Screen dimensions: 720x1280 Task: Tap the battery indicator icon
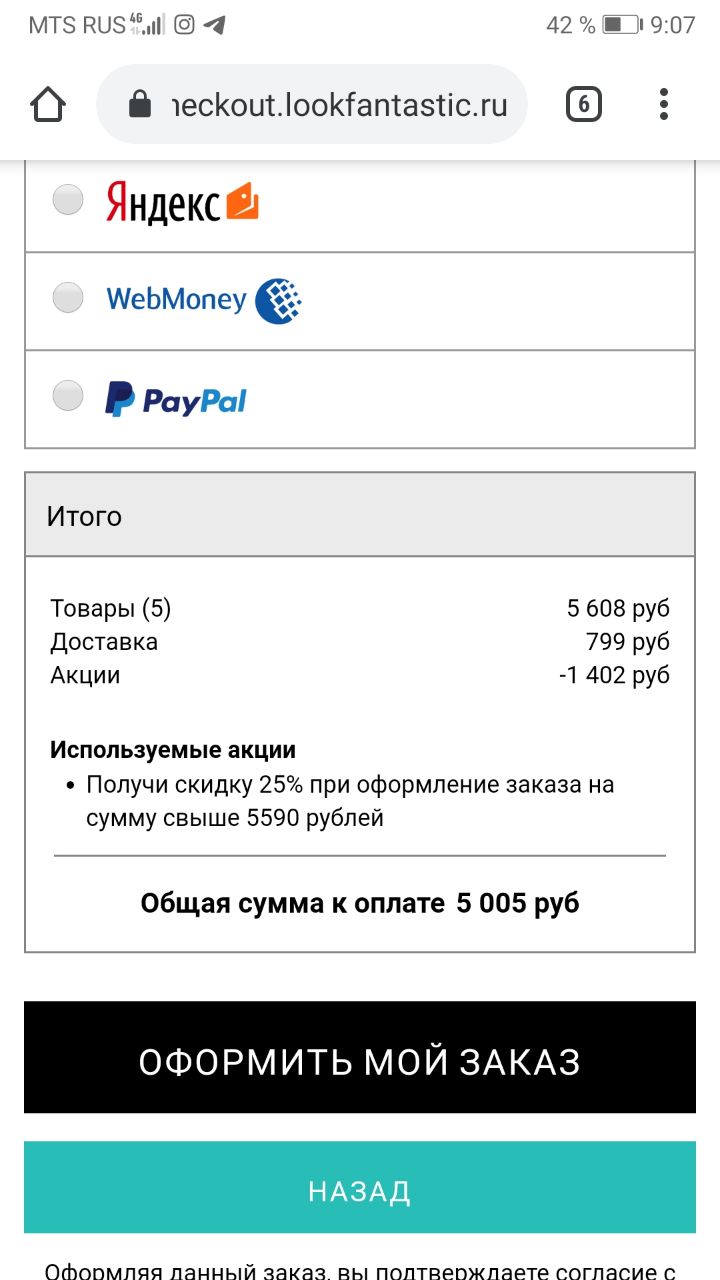621,25
